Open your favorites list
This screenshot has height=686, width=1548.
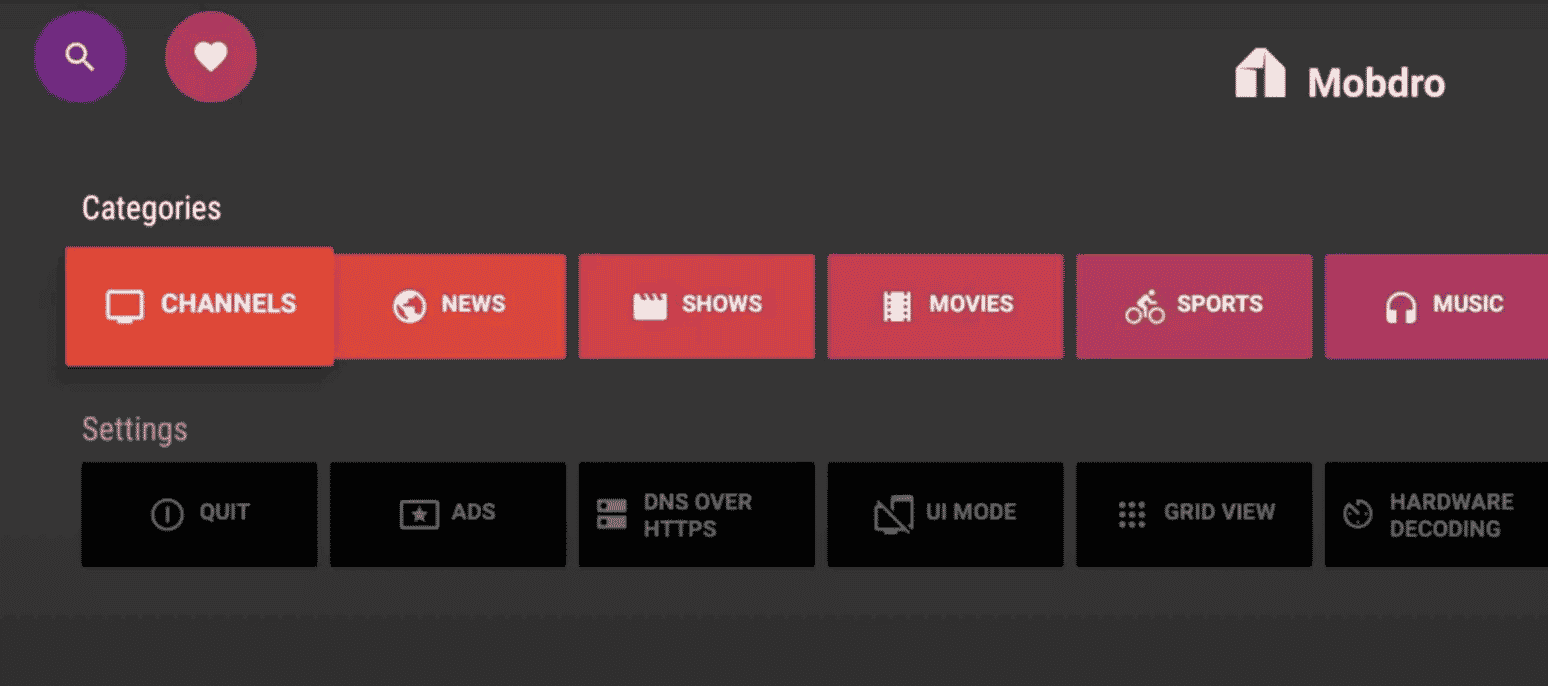210,57
